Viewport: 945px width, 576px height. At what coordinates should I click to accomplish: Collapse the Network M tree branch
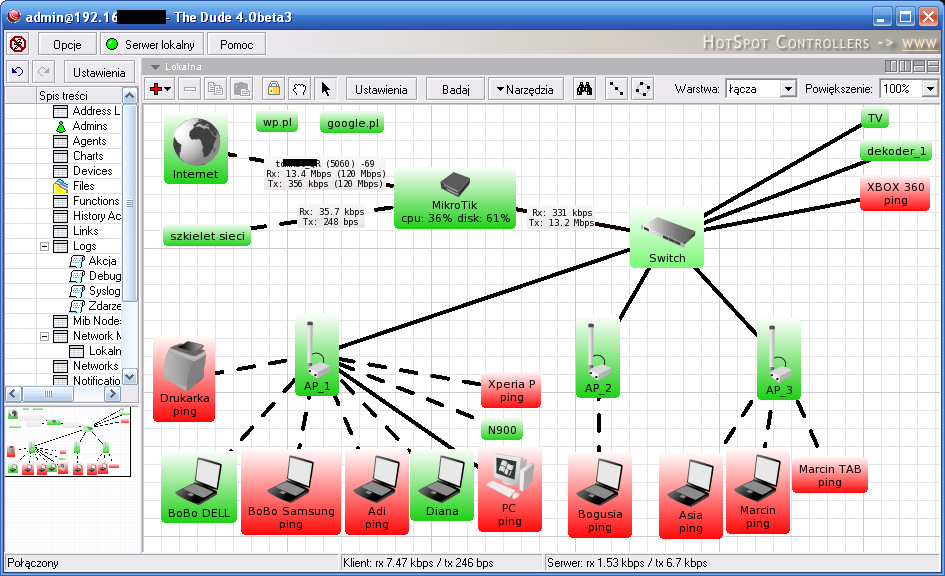[44, 336]
